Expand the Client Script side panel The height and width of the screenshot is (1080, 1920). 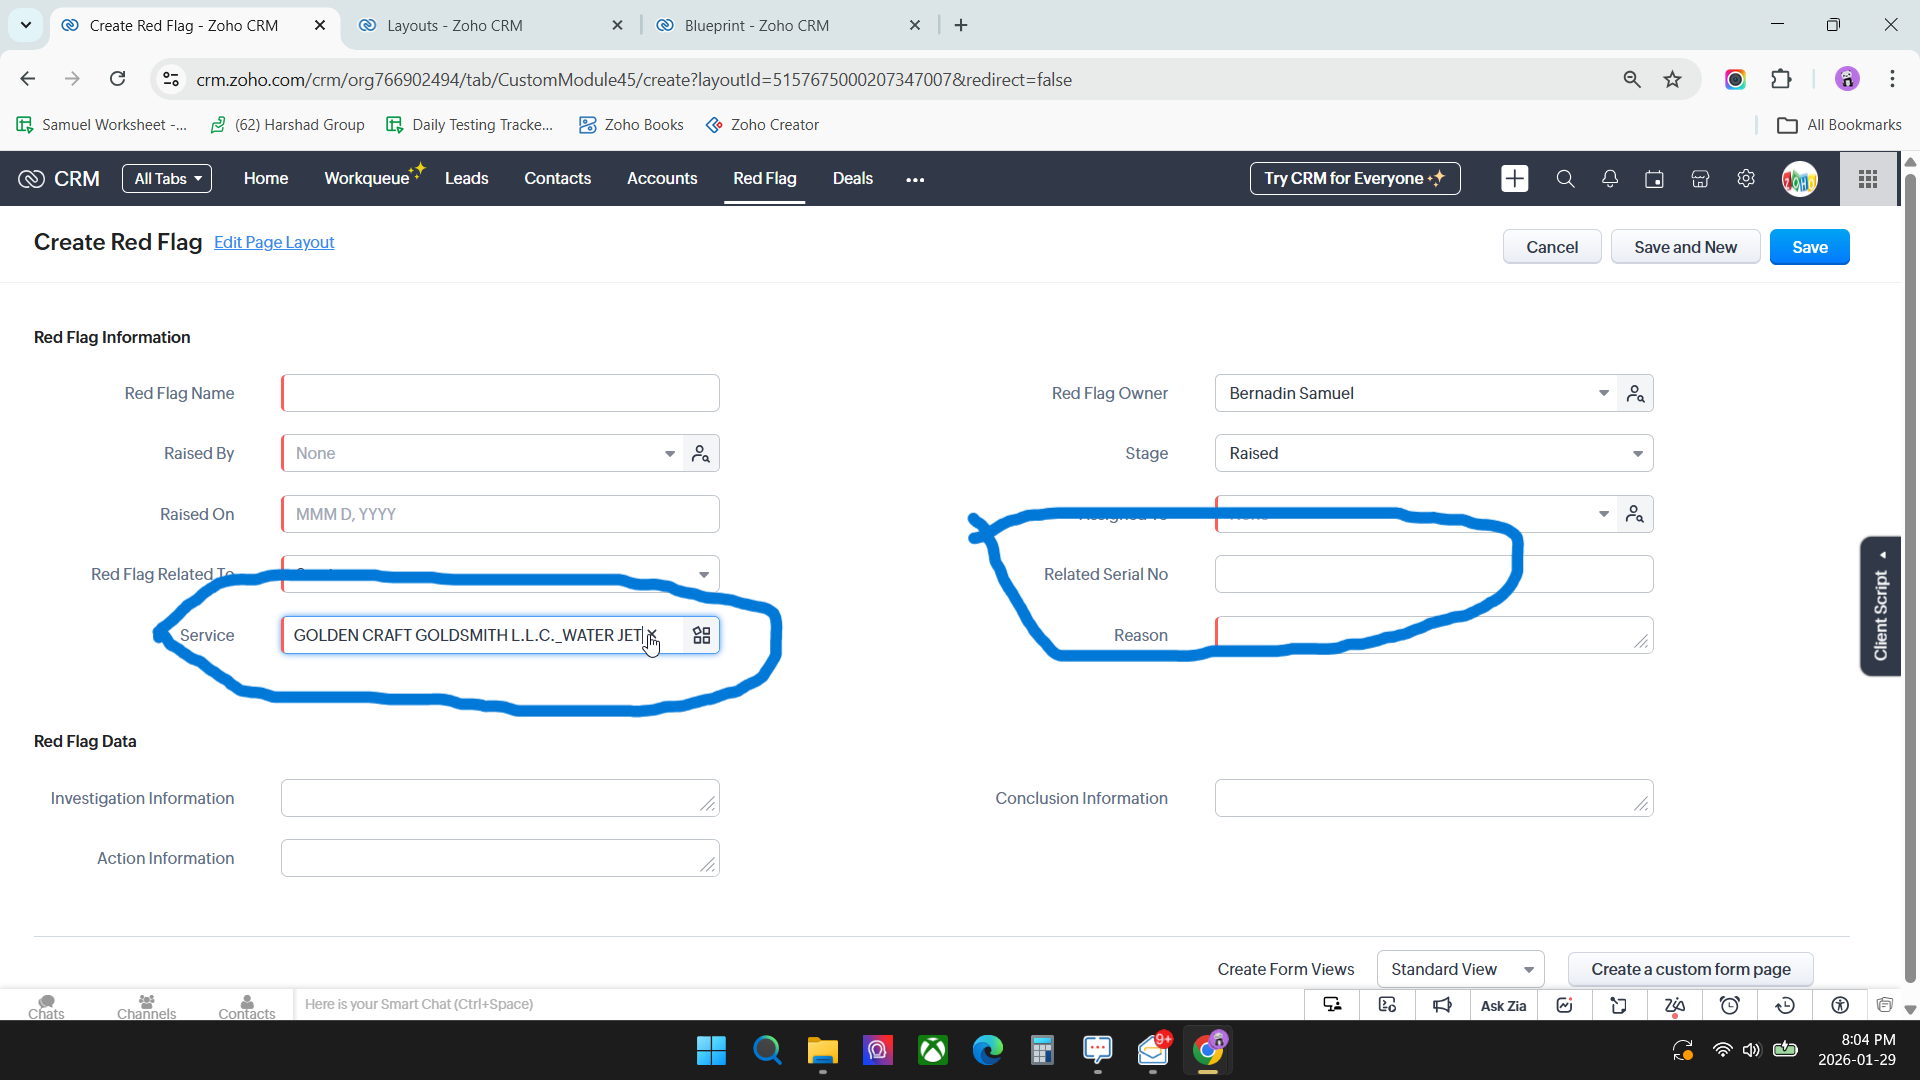1881,606
